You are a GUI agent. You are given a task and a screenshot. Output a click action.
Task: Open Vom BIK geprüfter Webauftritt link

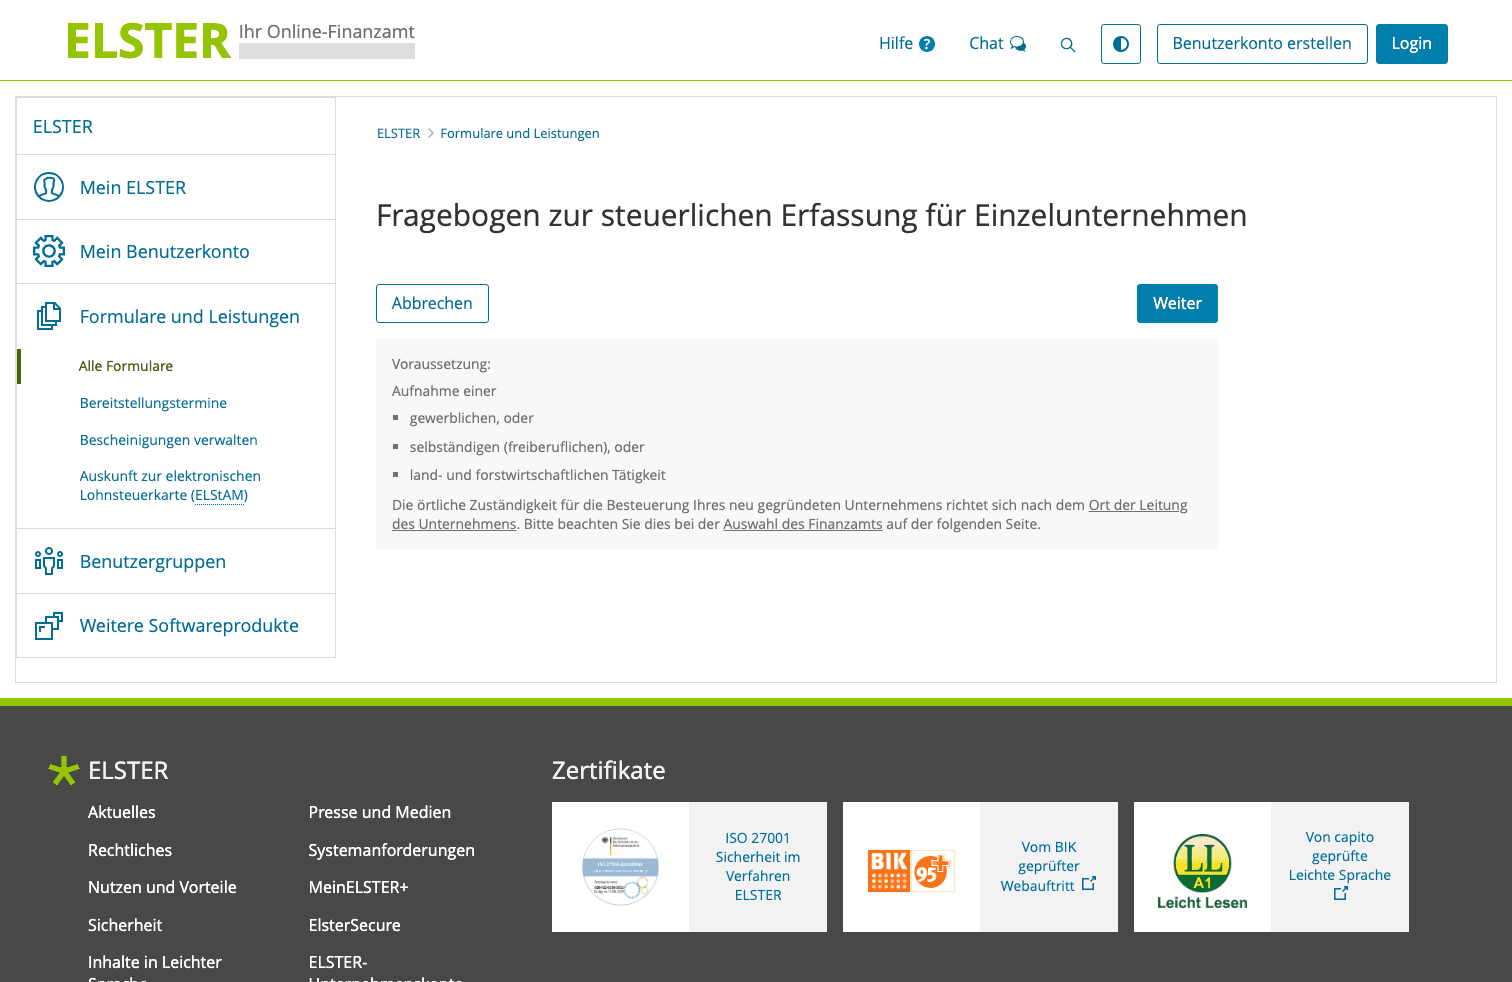1048,866
